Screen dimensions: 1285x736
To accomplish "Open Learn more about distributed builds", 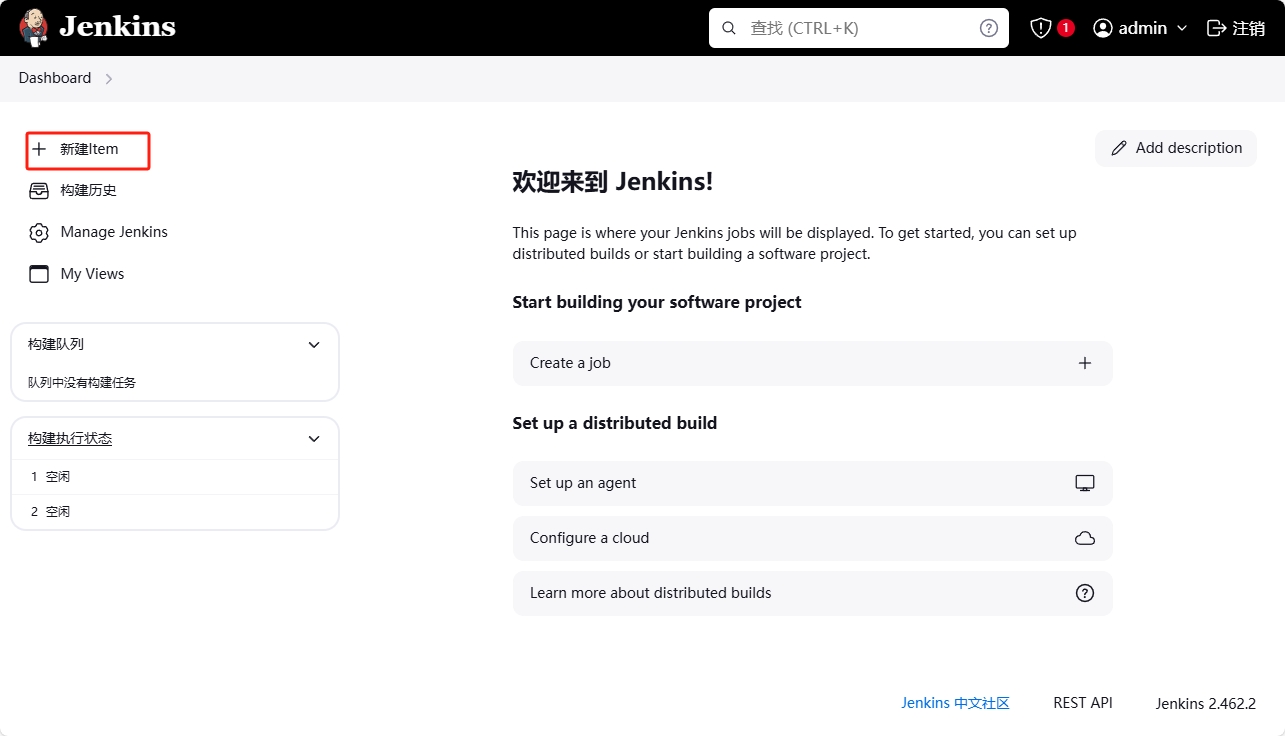I will coord(812,593).
